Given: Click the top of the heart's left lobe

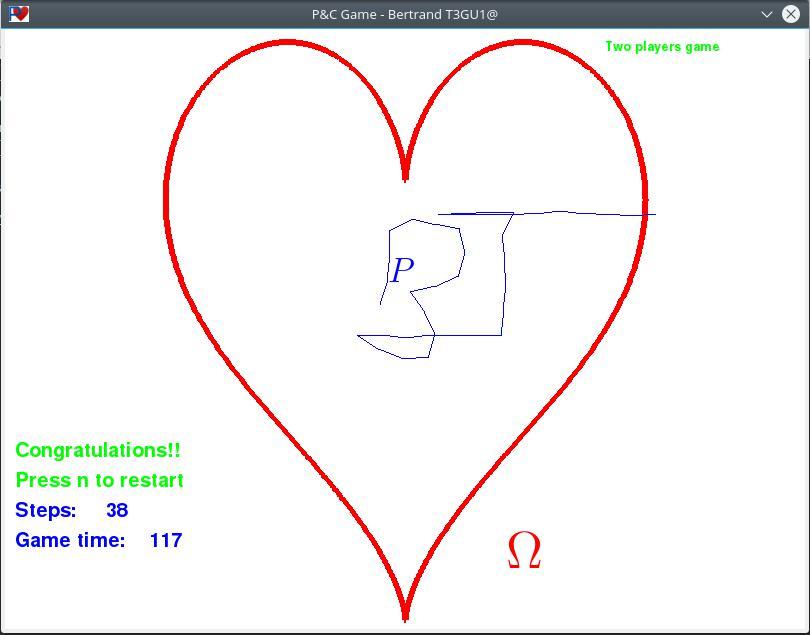Looking at the screenshot, I should pyautogui.click(x=288, y=42).
